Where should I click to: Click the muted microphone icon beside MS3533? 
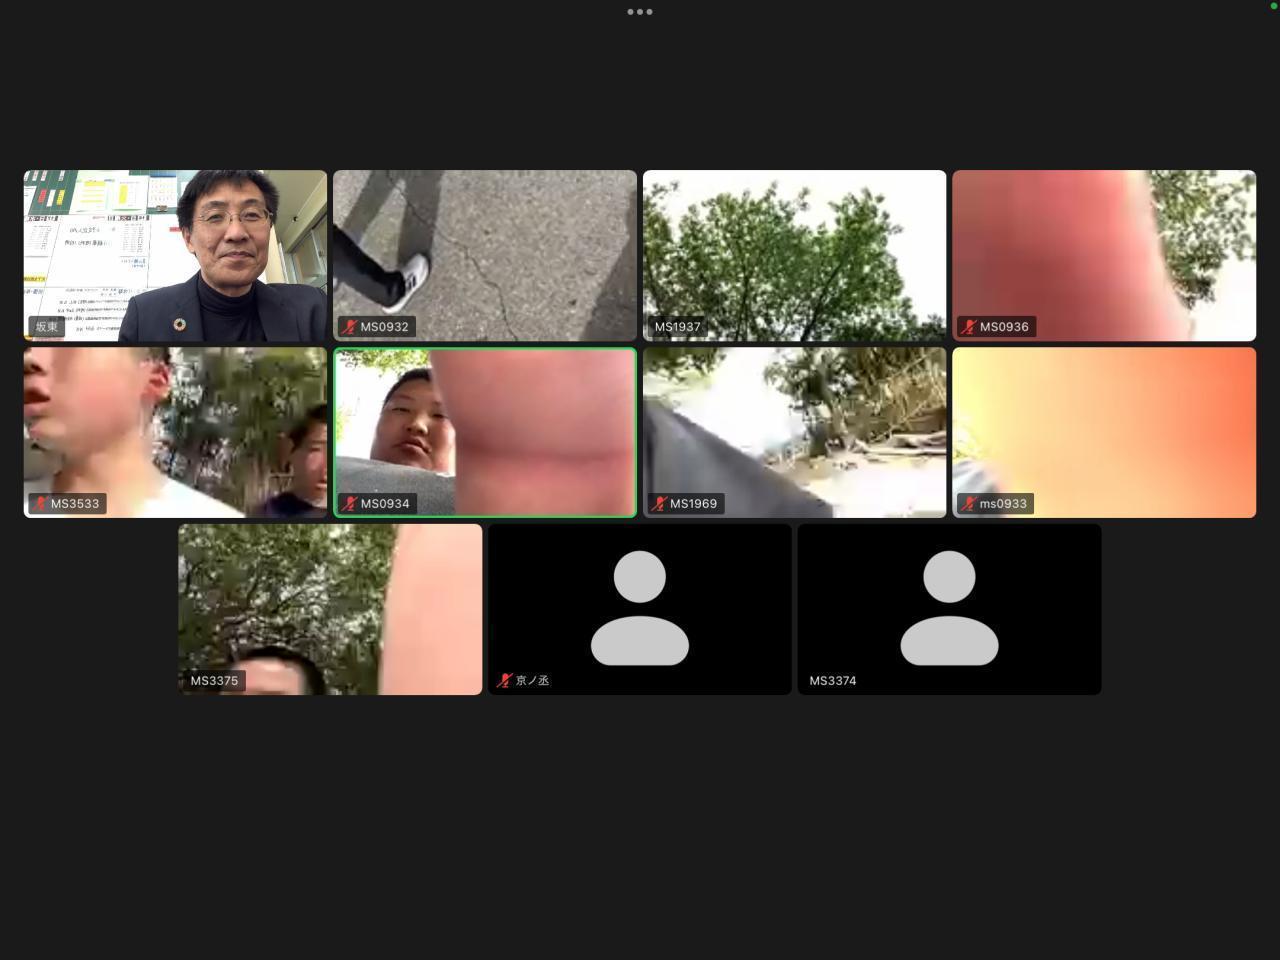point(40,504)
